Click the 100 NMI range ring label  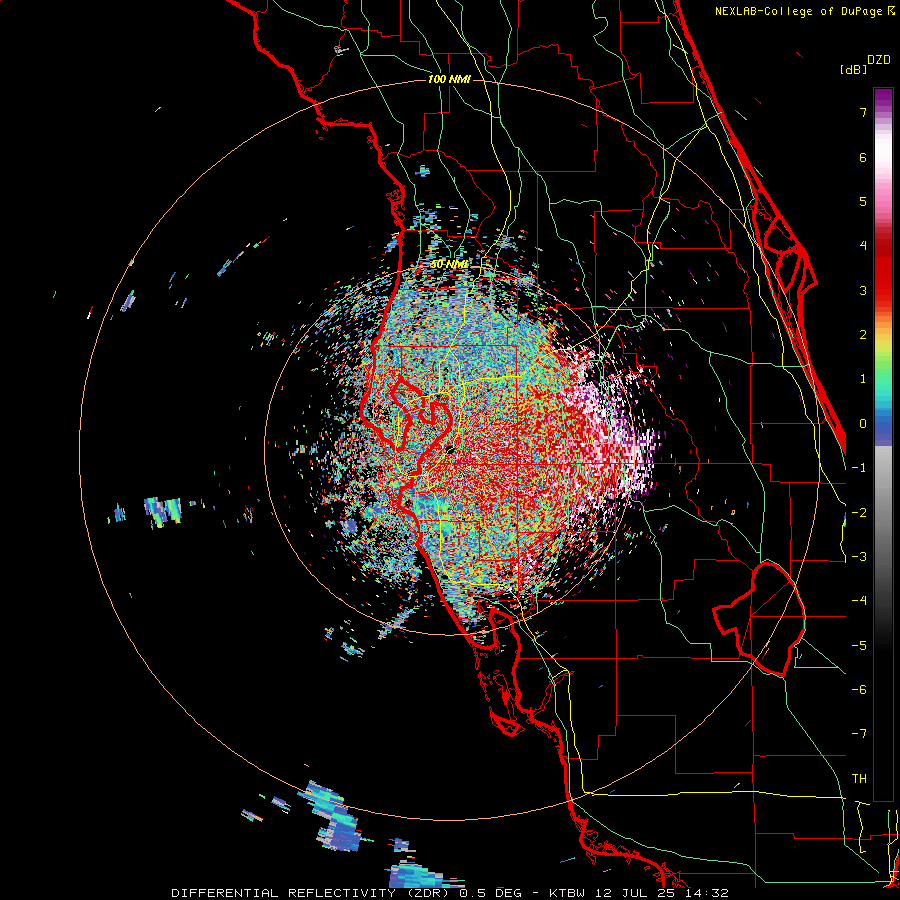point(449,79)
